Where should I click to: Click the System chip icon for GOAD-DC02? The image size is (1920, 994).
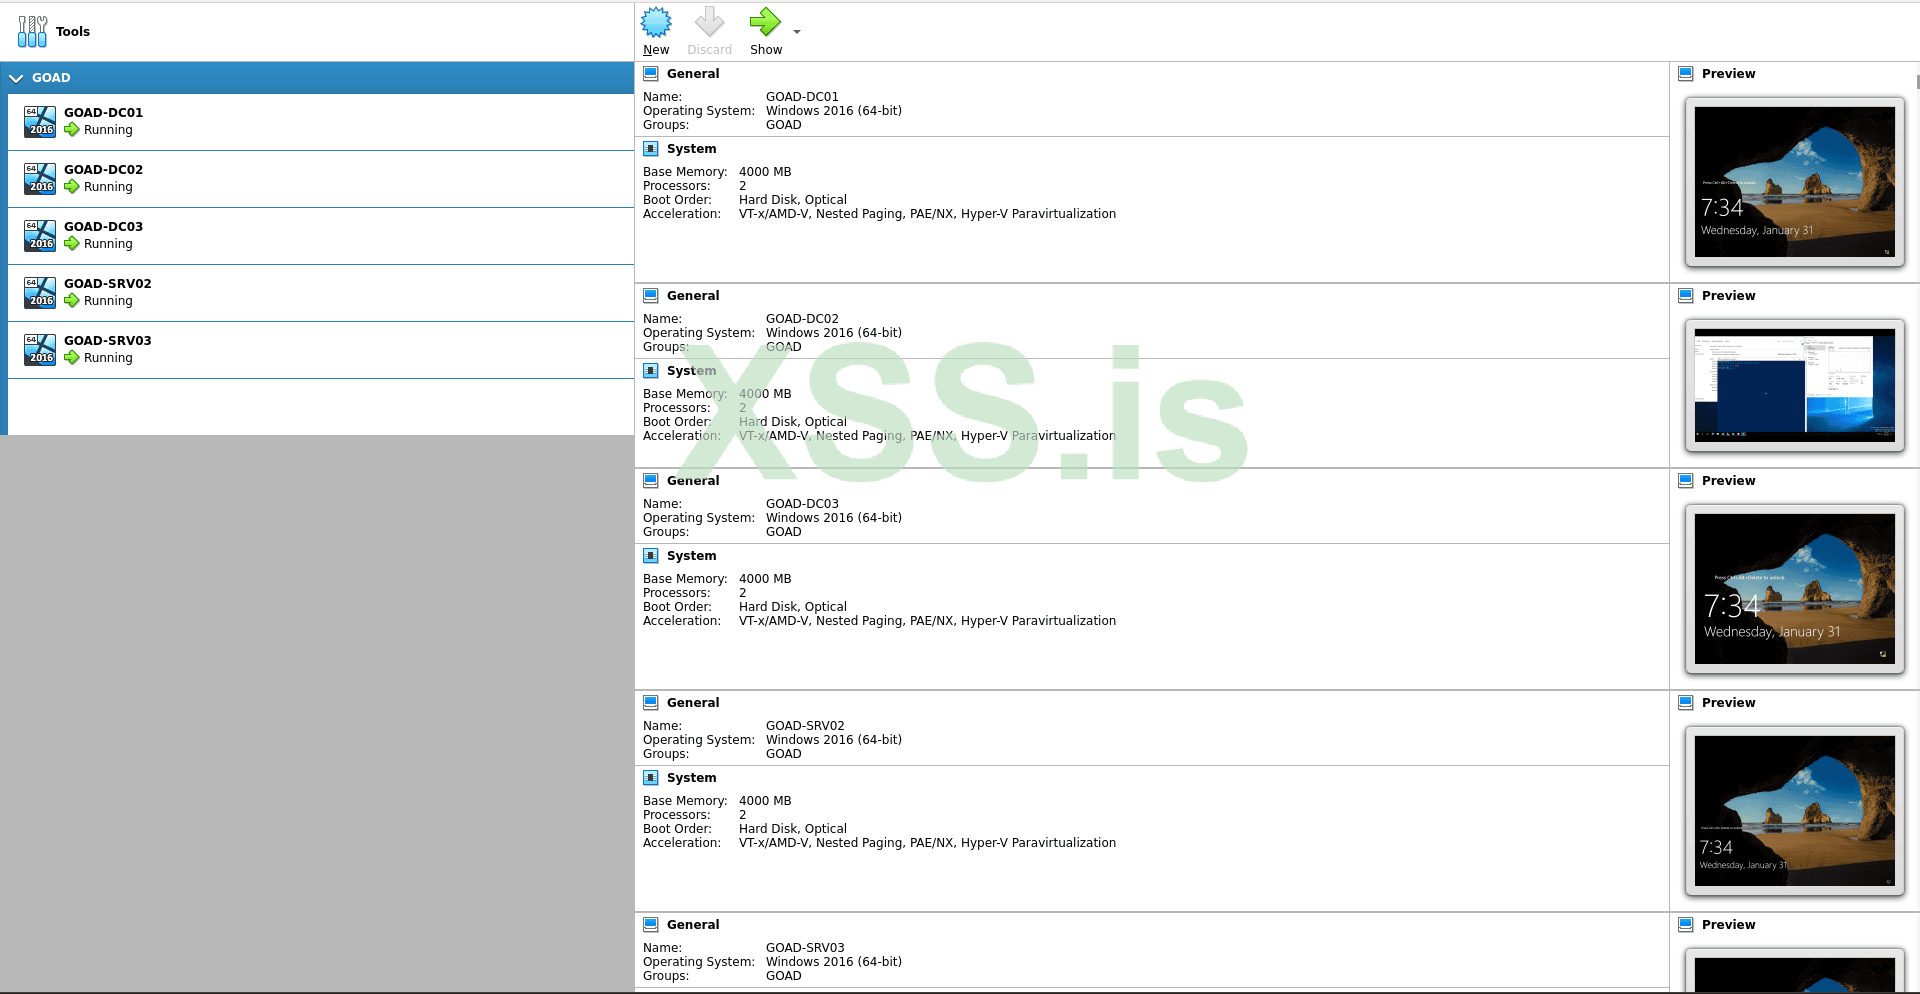651,371
